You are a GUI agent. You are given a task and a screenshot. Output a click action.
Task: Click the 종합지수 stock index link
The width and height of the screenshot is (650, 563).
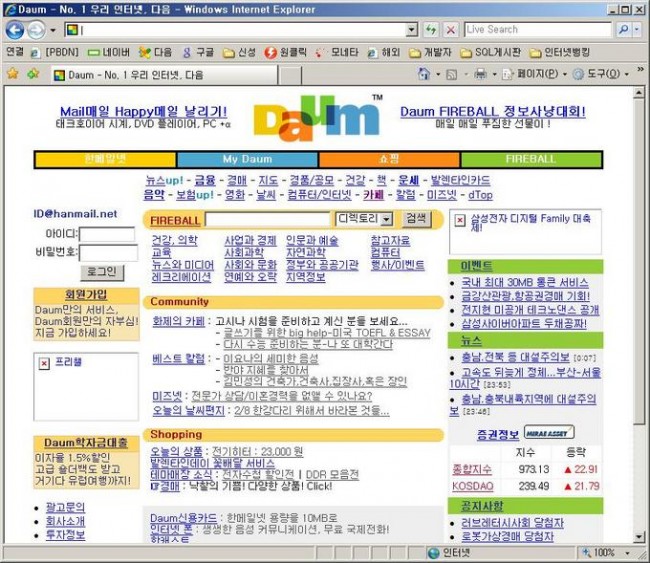[472, 470]
